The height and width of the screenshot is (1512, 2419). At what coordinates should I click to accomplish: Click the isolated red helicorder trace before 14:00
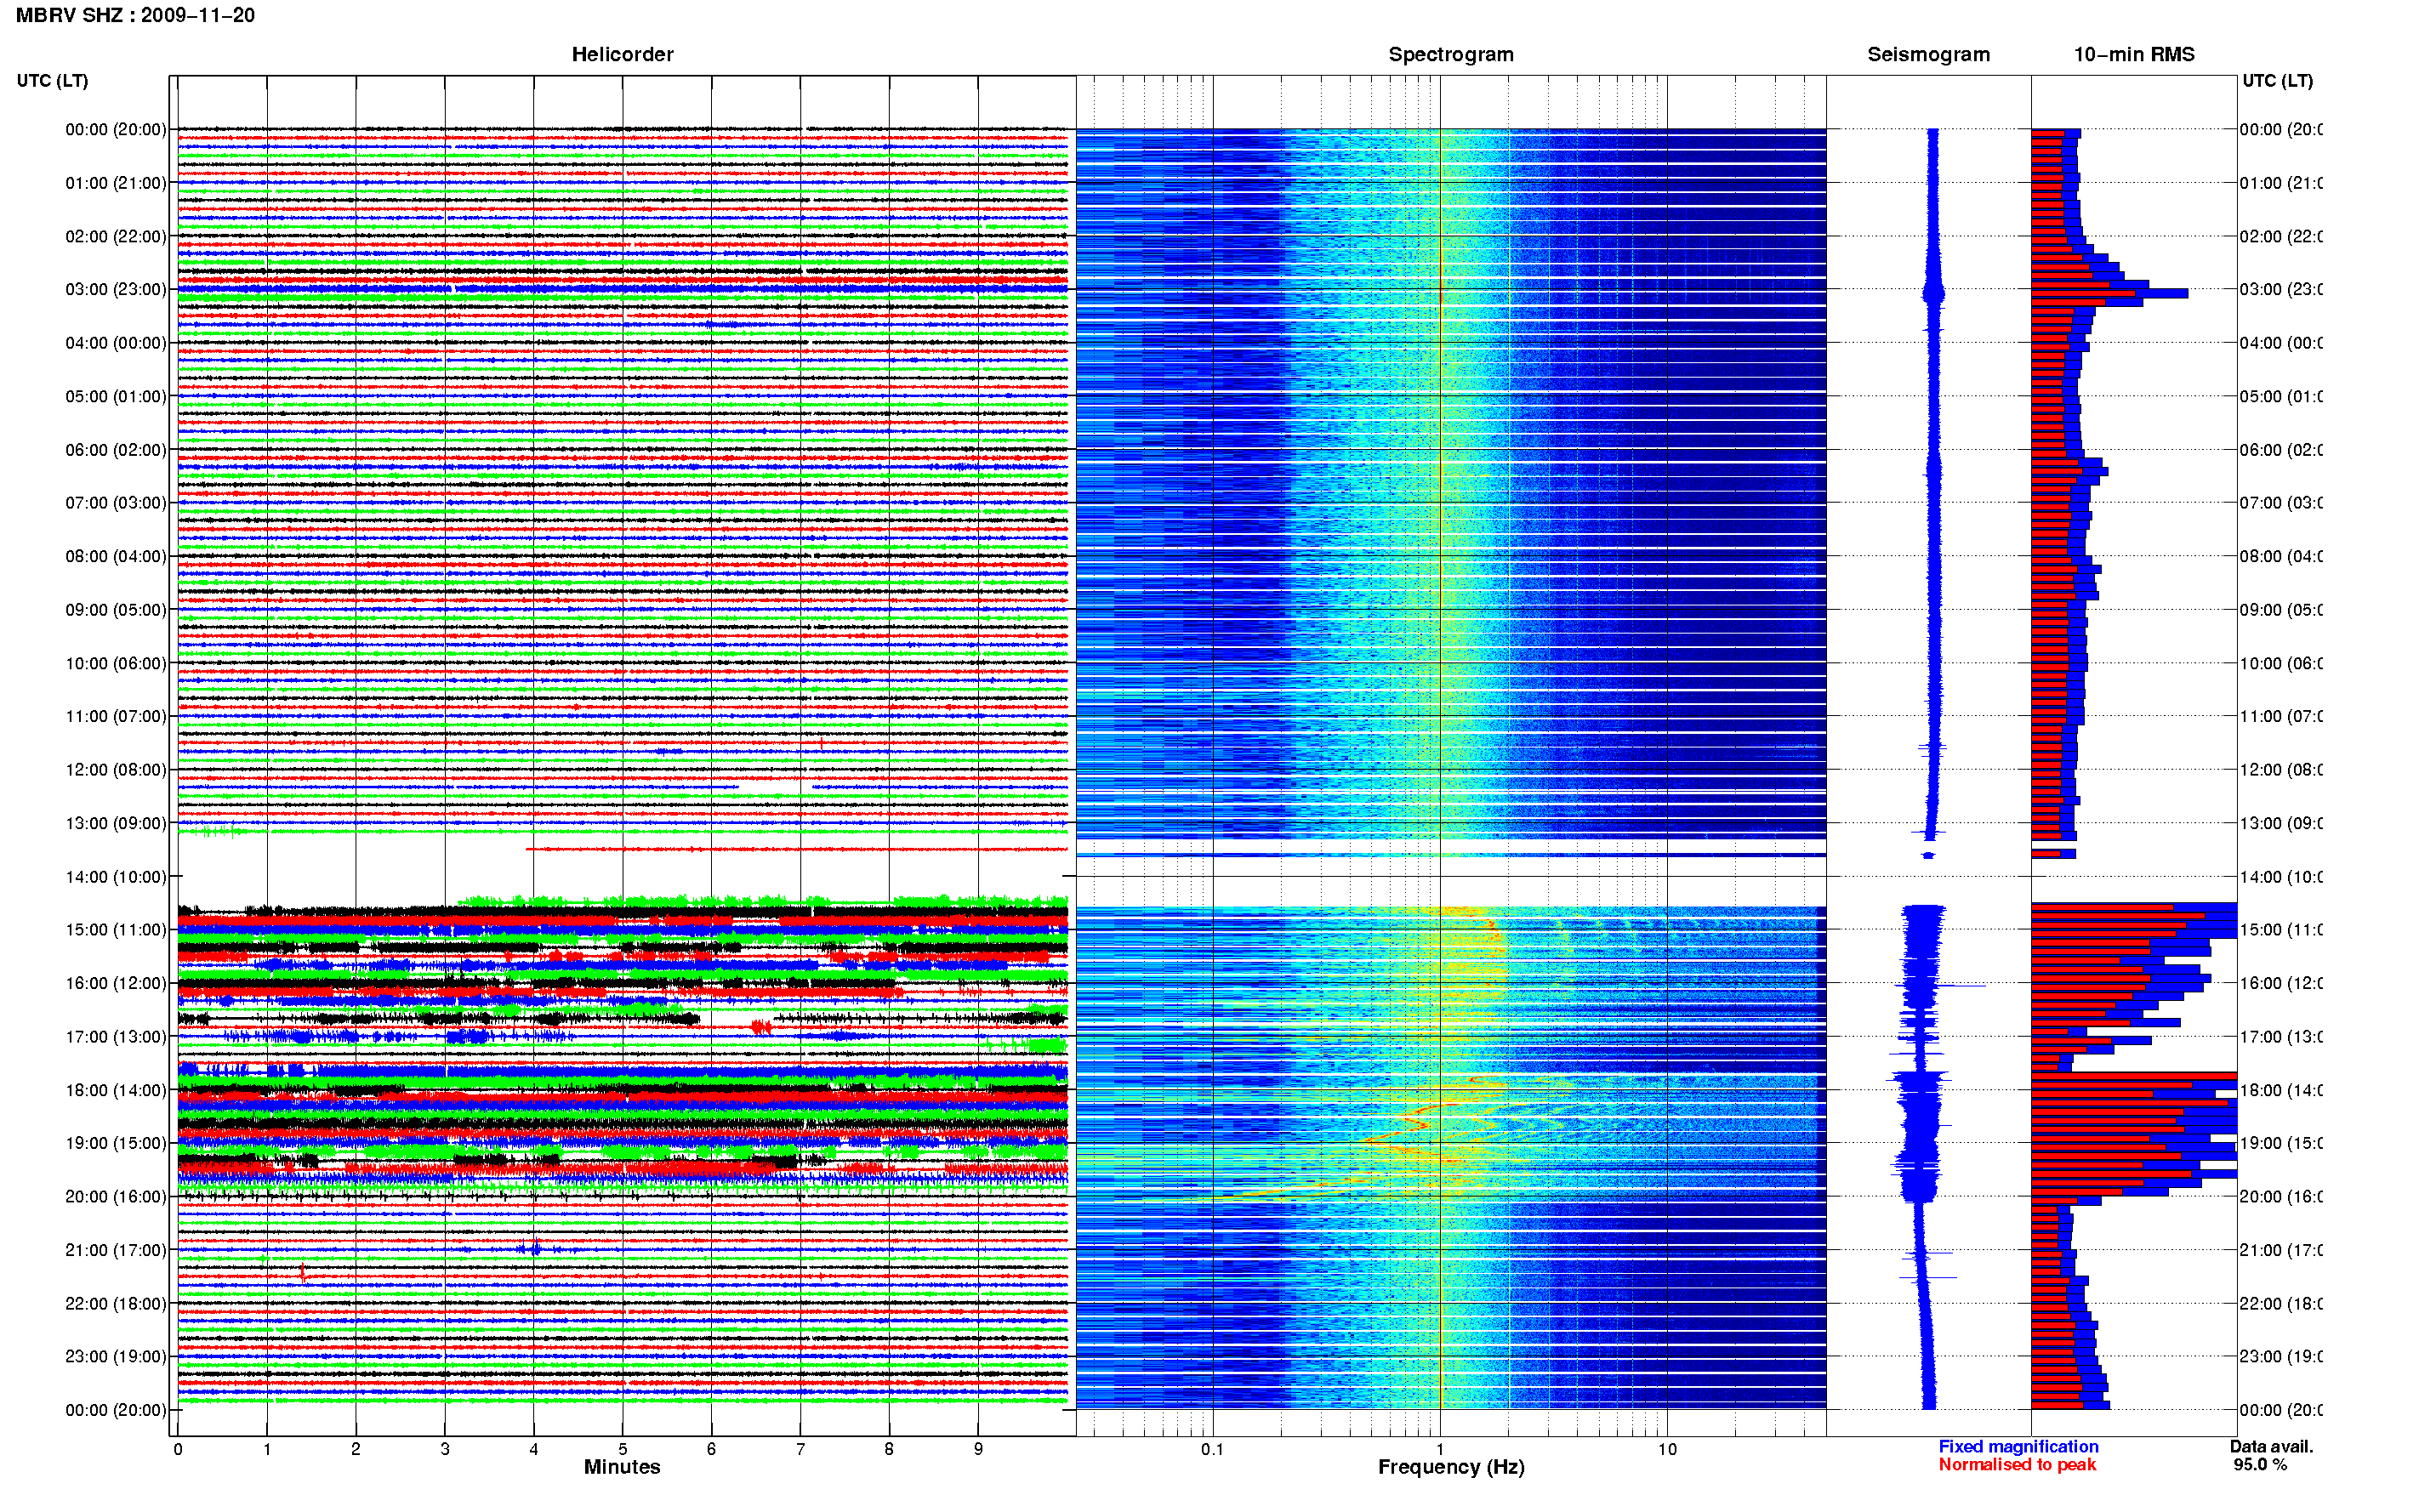797,849
